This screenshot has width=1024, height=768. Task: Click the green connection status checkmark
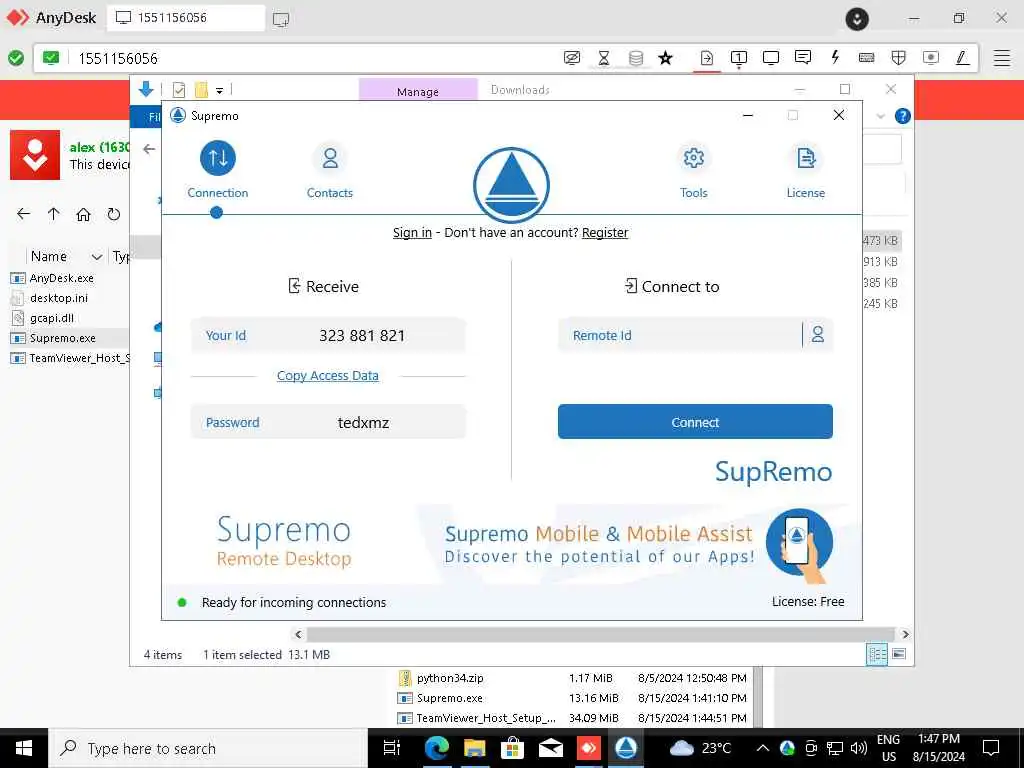pyautogui.click(x=16, y=58)
